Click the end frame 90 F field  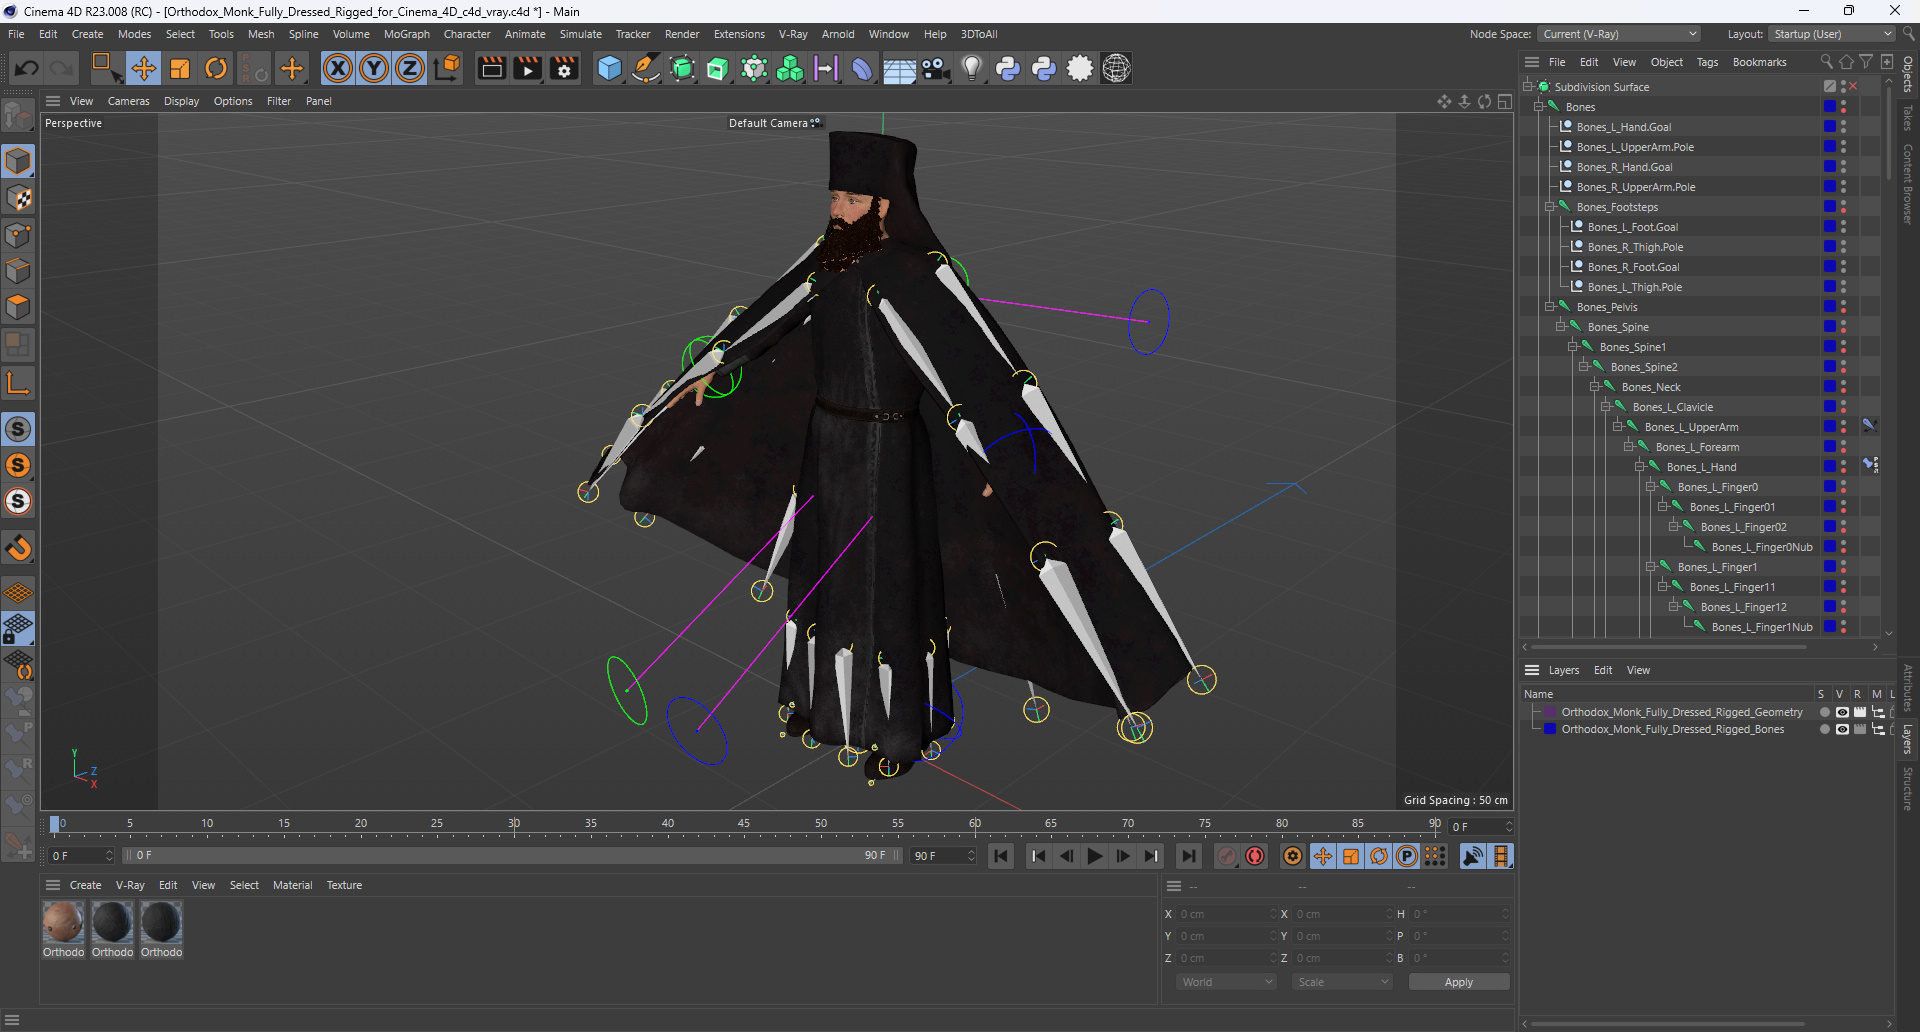[x=943, y=856]
